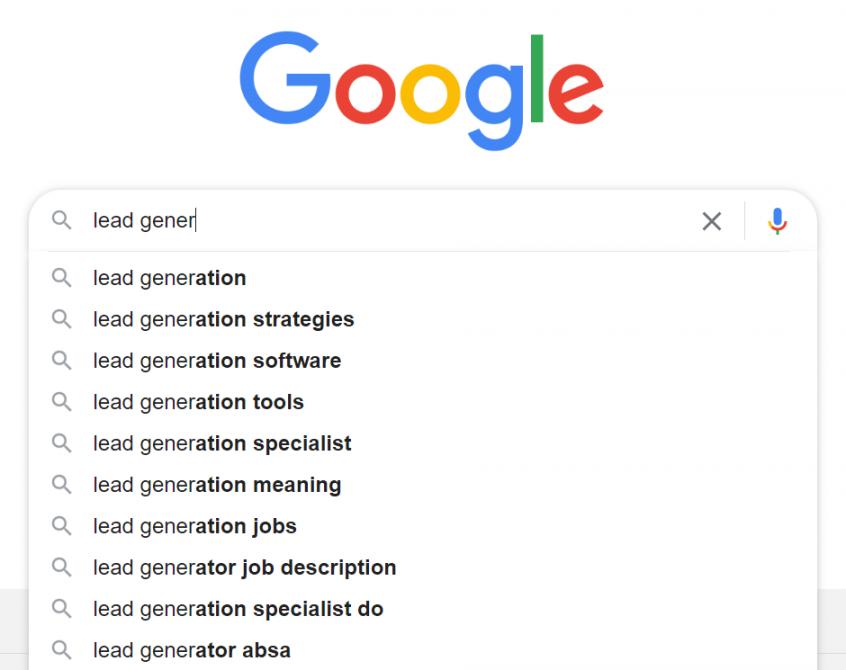Clear the search box with X icon
The height and width of the screenshot is (670, 846).
pos(711,221)
